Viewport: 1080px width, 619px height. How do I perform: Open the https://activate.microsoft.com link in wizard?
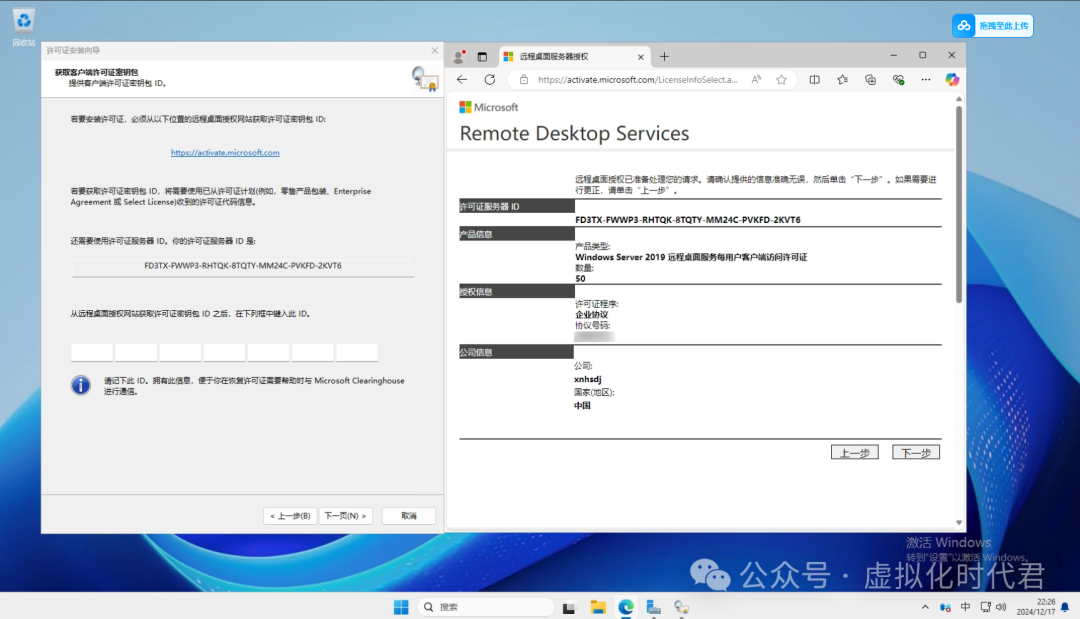pyautogui.click(x=225, y=153)
